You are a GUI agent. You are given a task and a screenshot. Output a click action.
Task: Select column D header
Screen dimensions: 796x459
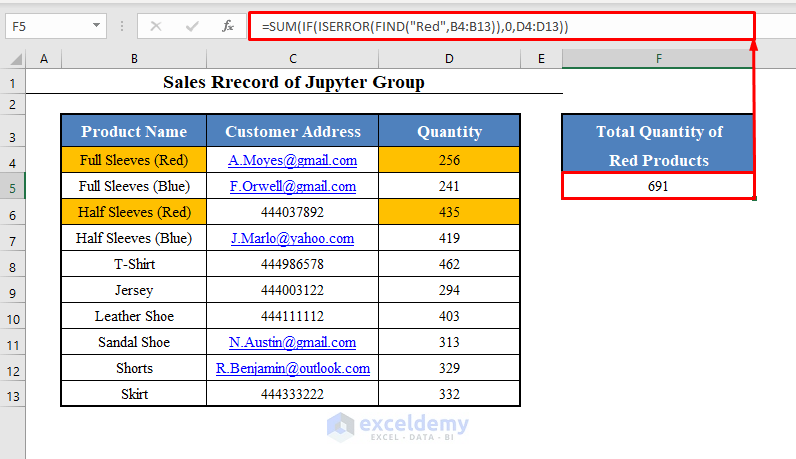pos(449,59)
